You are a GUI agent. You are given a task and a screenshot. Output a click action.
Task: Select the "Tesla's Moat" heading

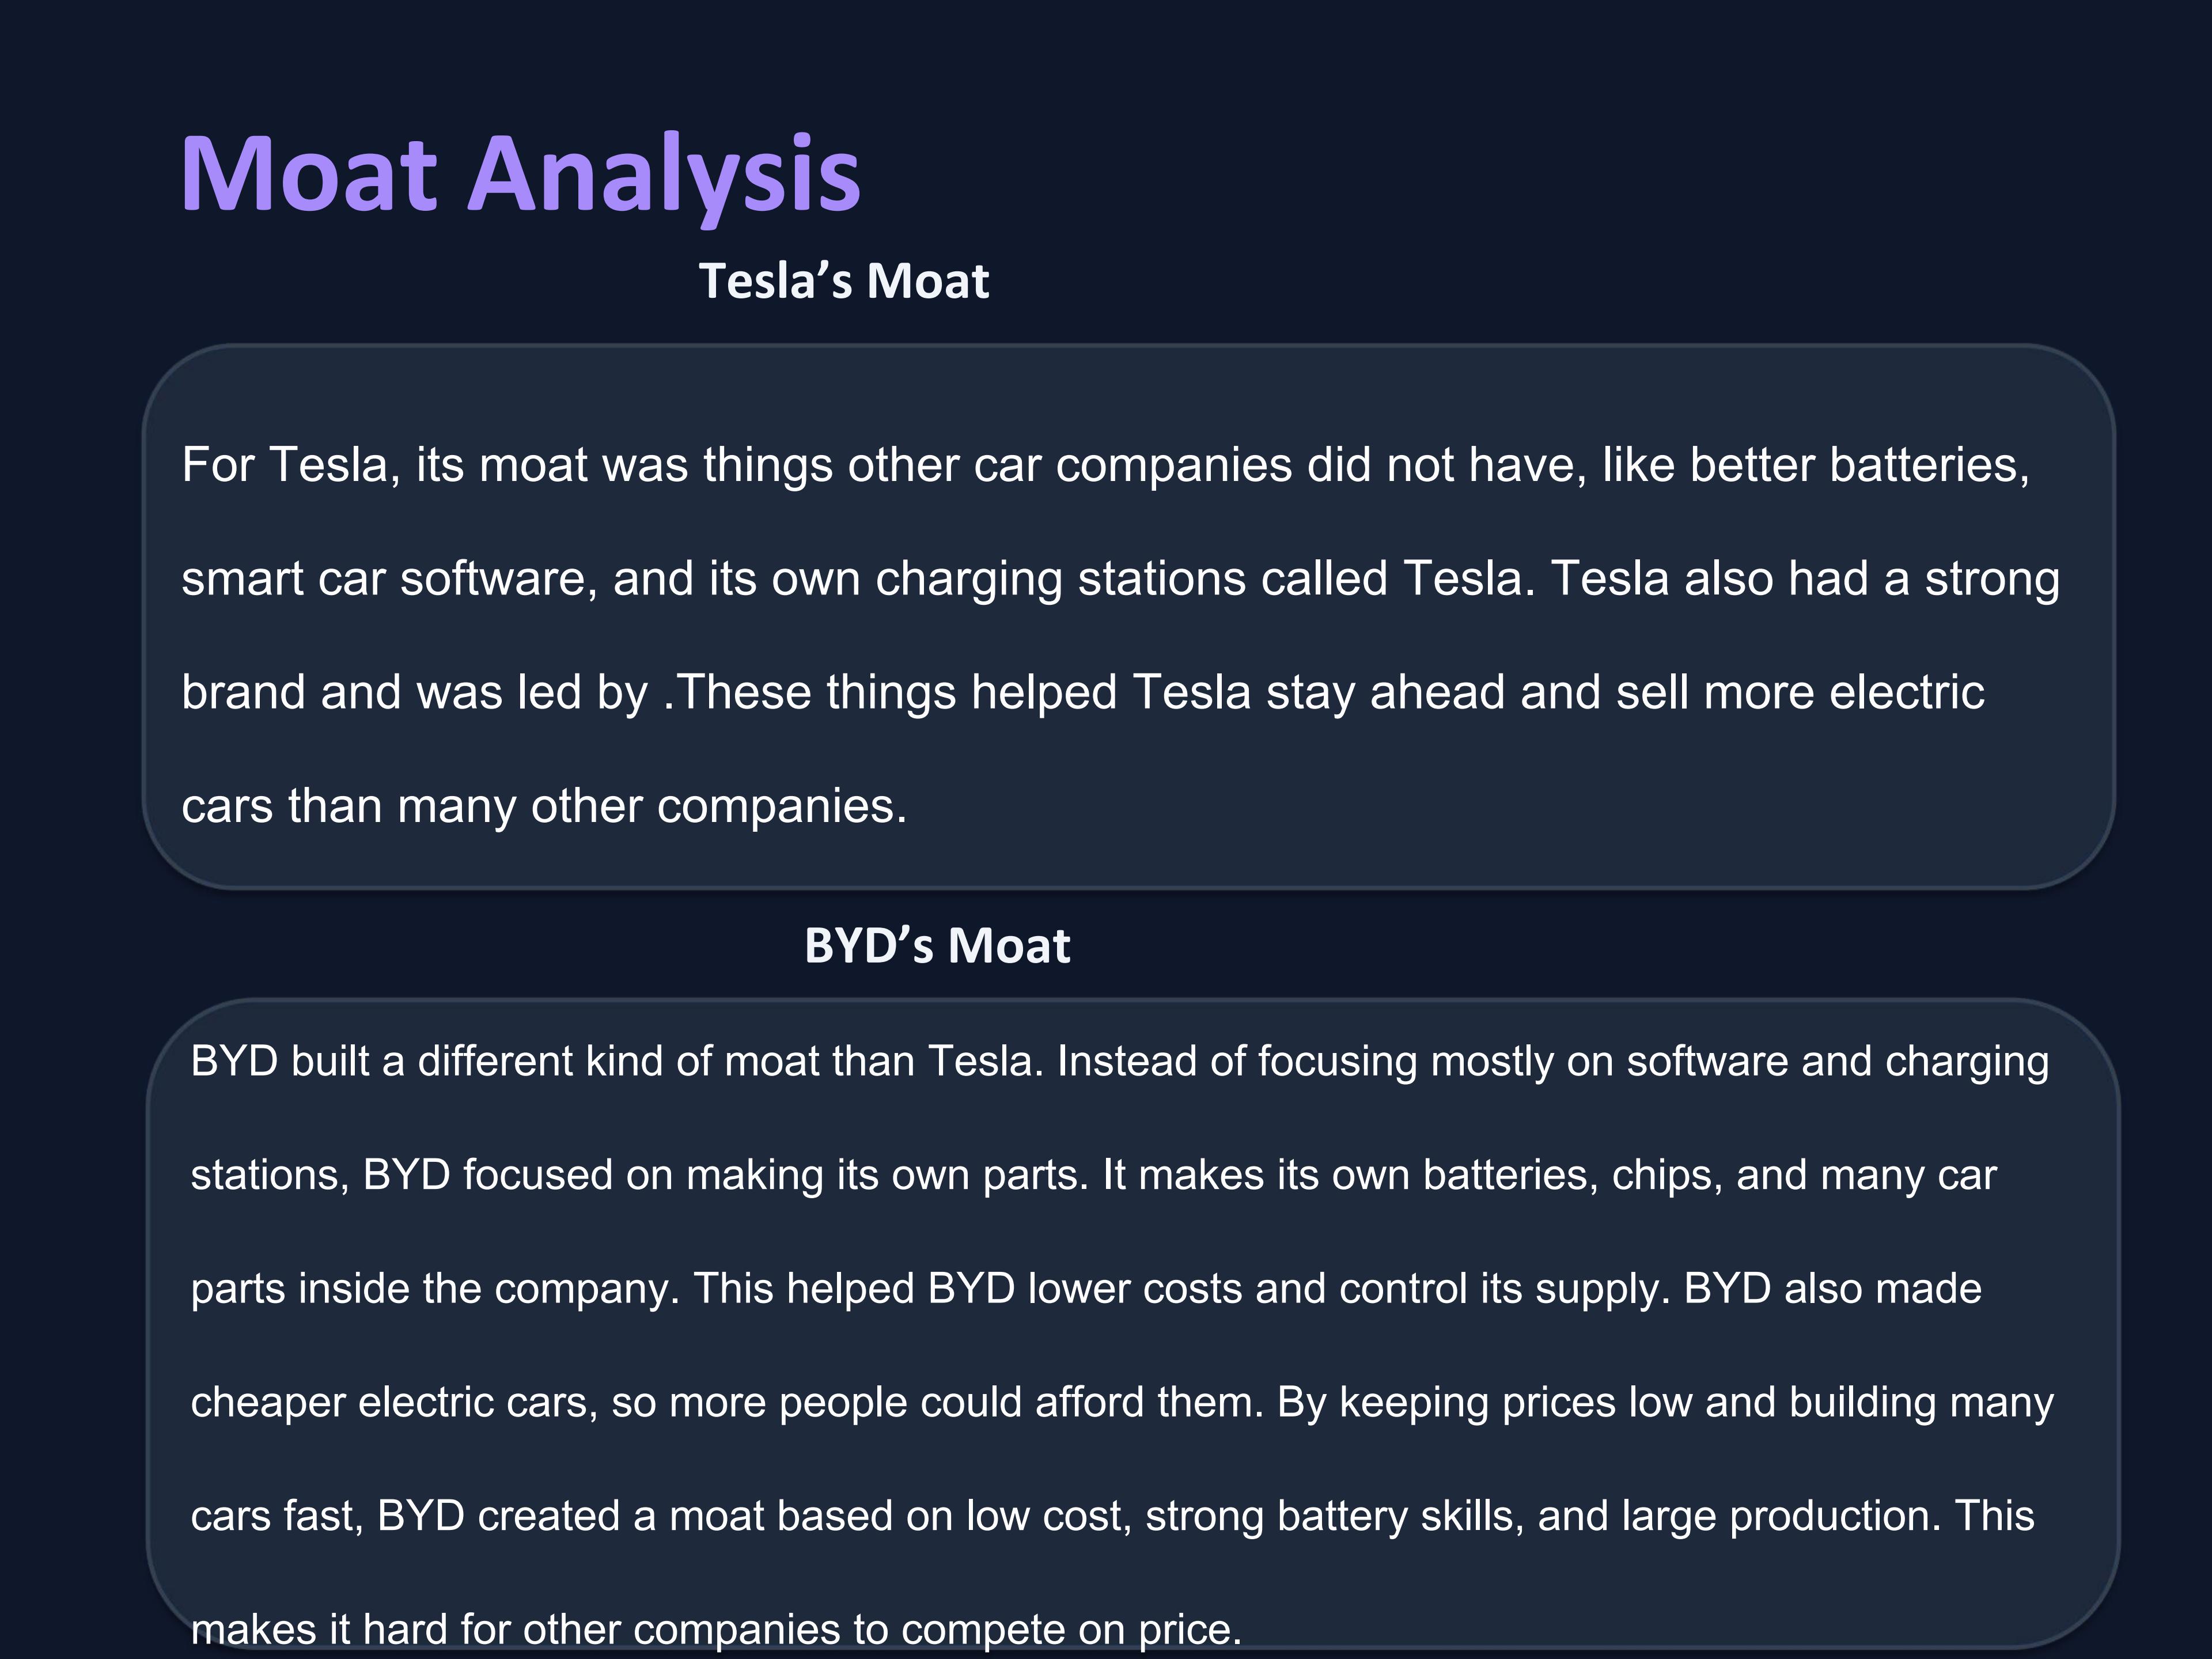844,281
